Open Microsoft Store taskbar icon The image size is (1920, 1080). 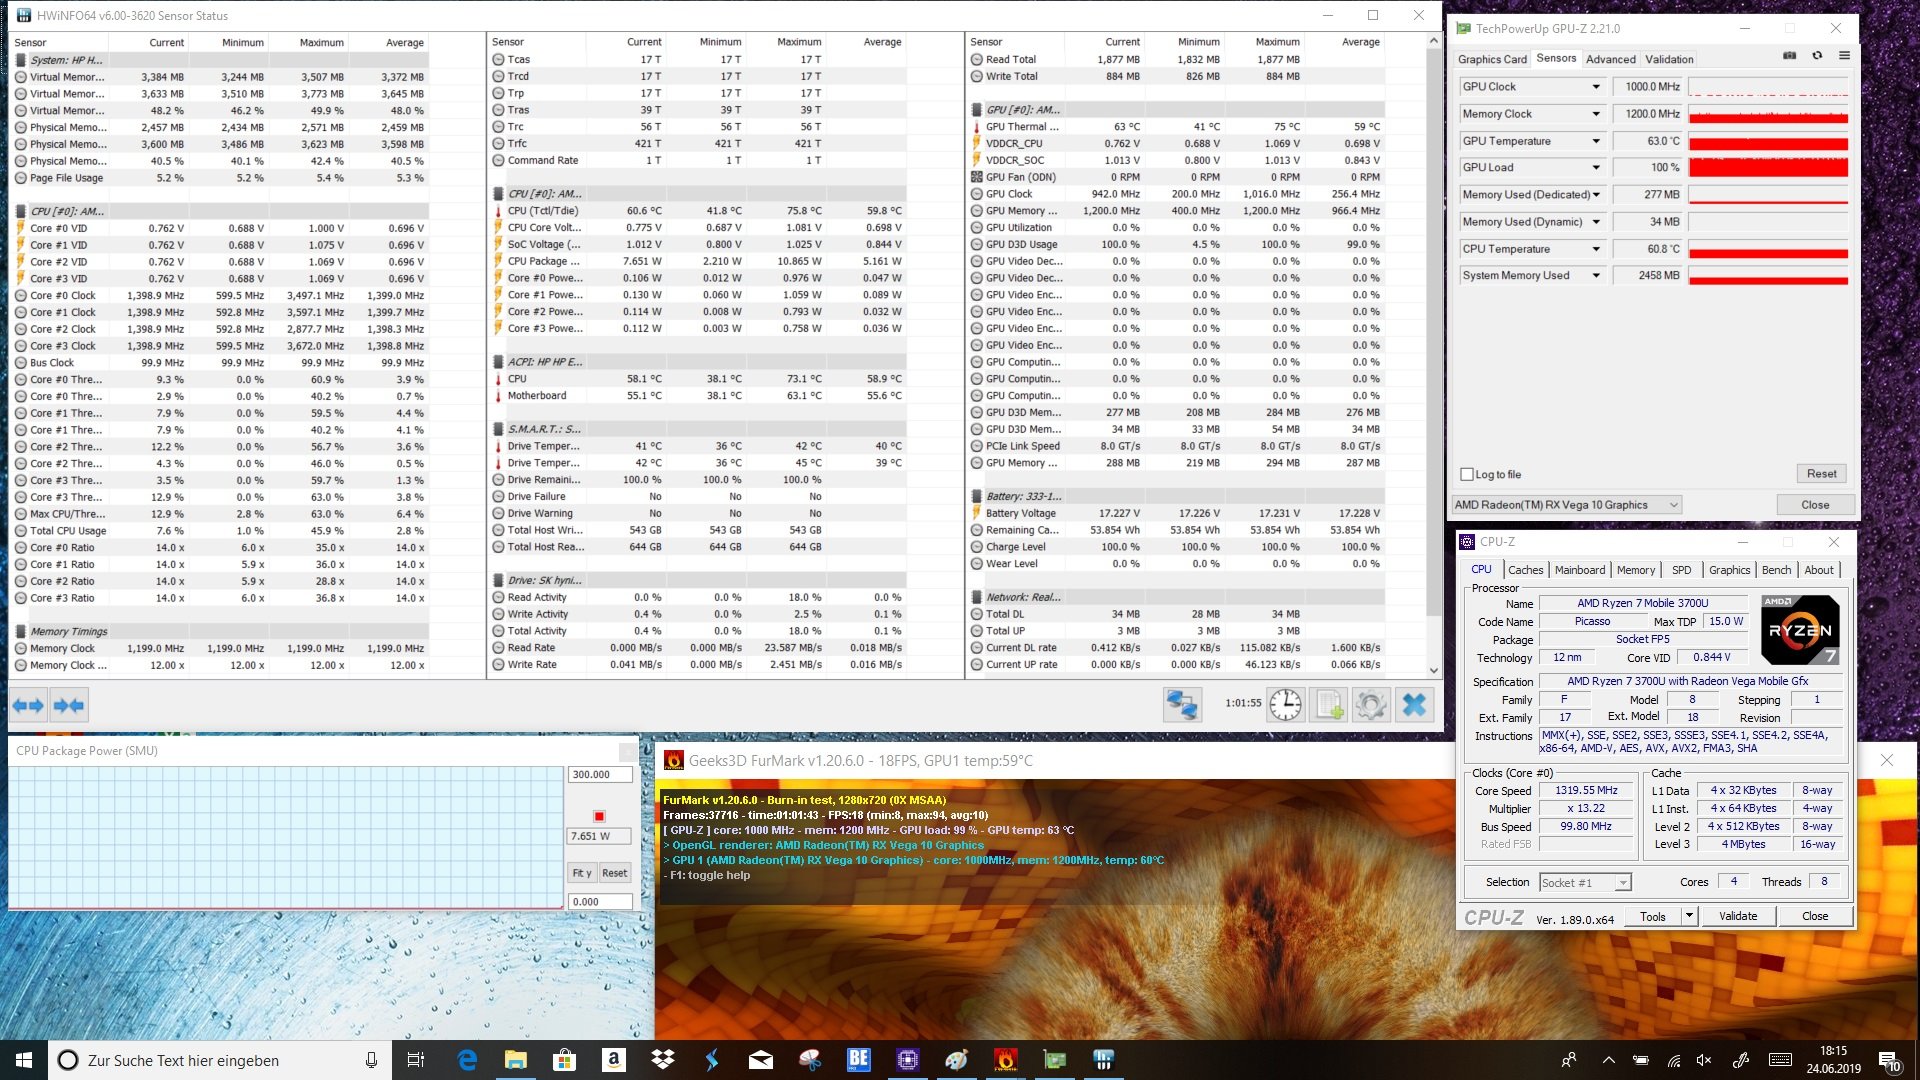[564, 1060]
